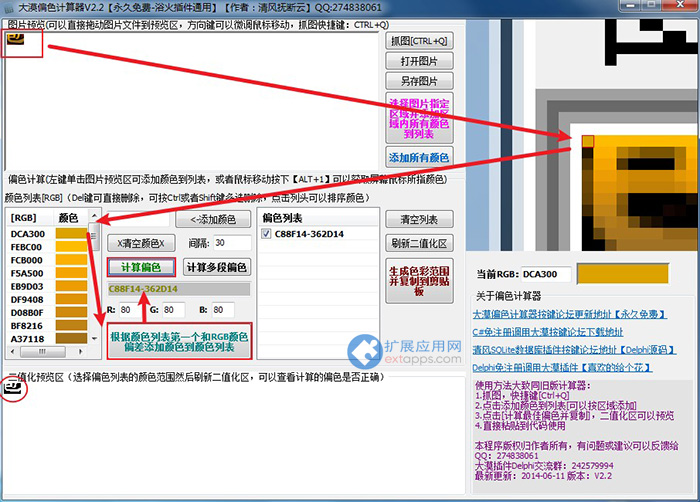Image resolution: width=700 pixels, height=502 pixels.
Task: Select the F5A500 row
Action: click(48, 273)
